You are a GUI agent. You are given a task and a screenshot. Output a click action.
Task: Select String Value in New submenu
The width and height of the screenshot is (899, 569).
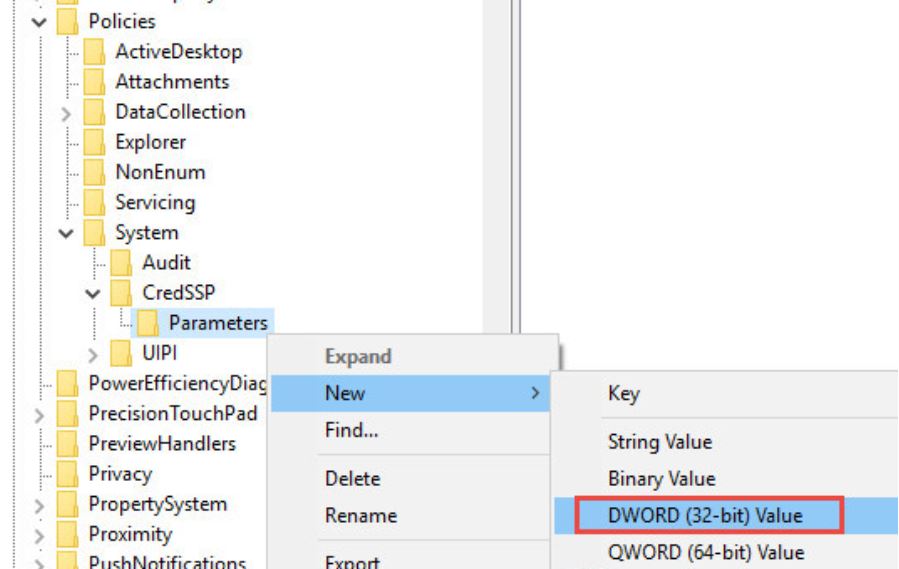point(659,441)
